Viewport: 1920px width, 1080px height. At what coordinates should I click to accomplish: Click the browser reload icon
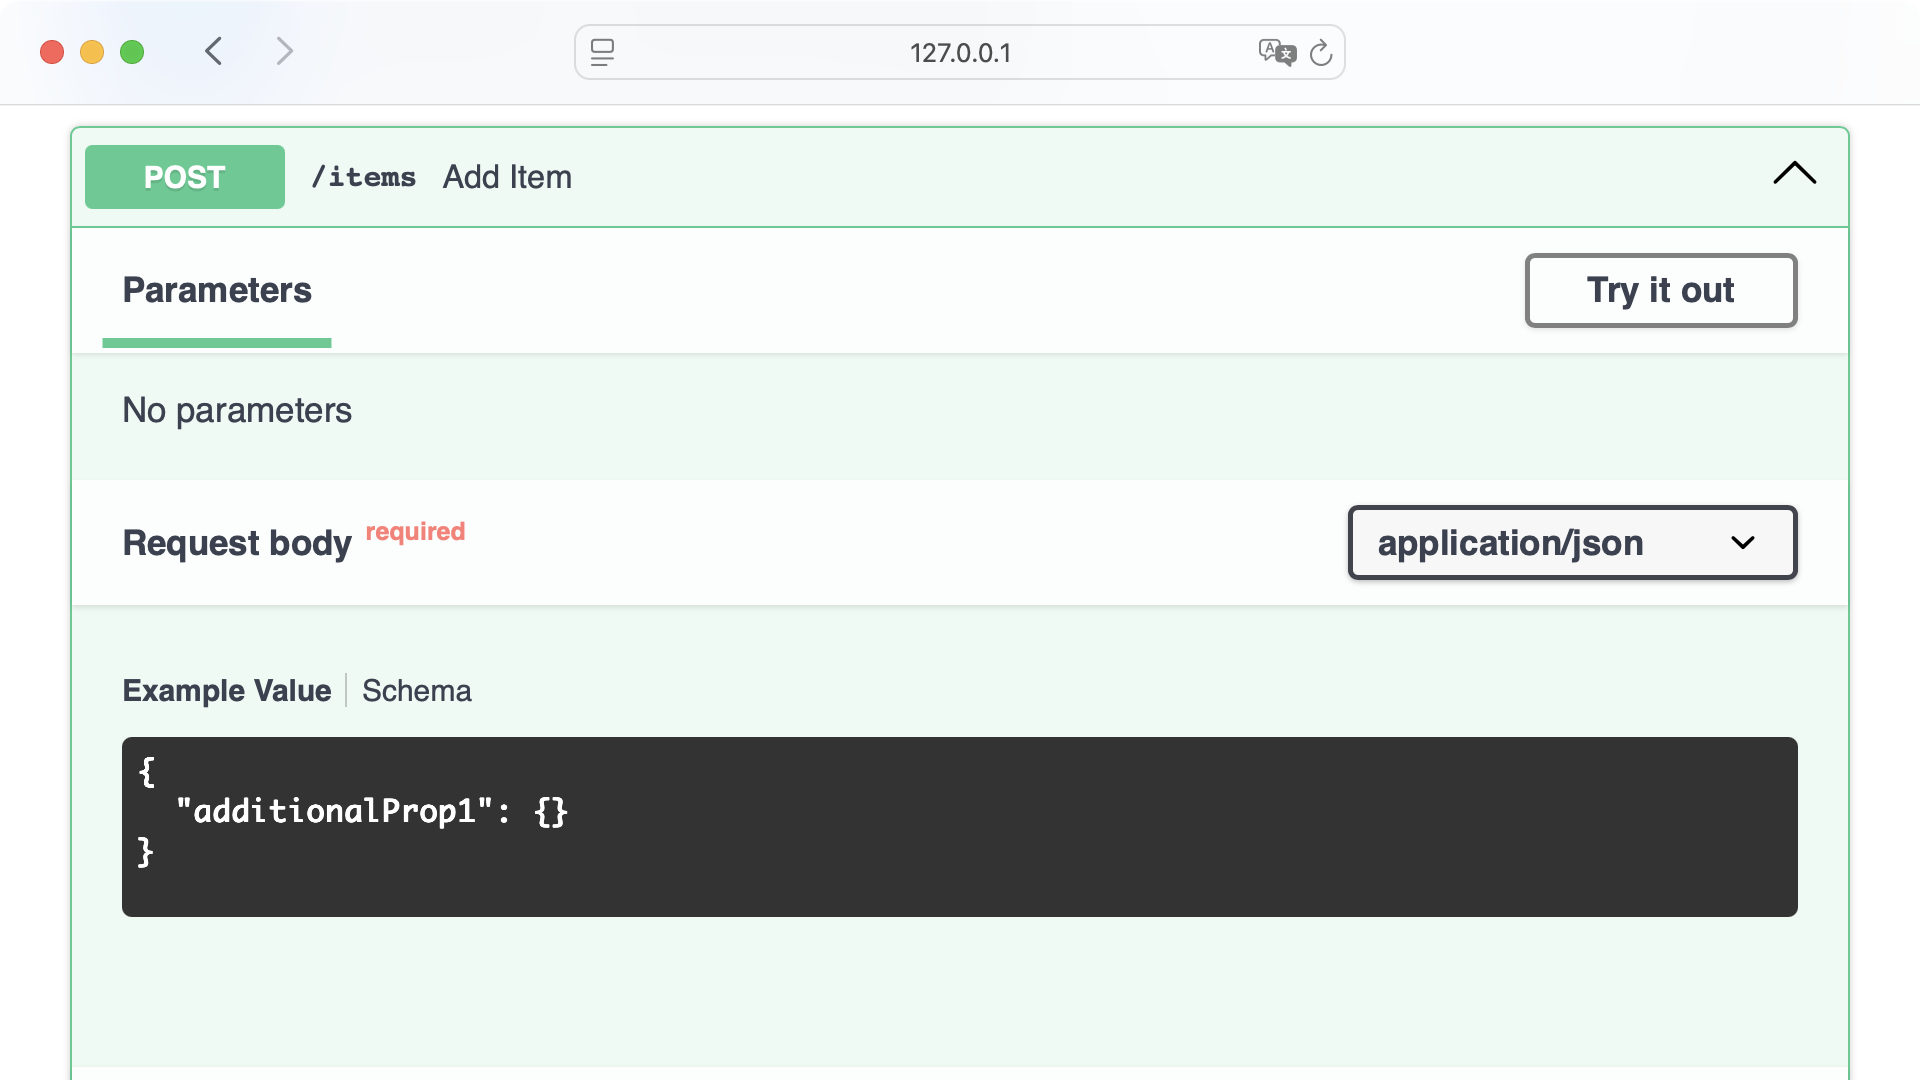tap(1322, 53)
